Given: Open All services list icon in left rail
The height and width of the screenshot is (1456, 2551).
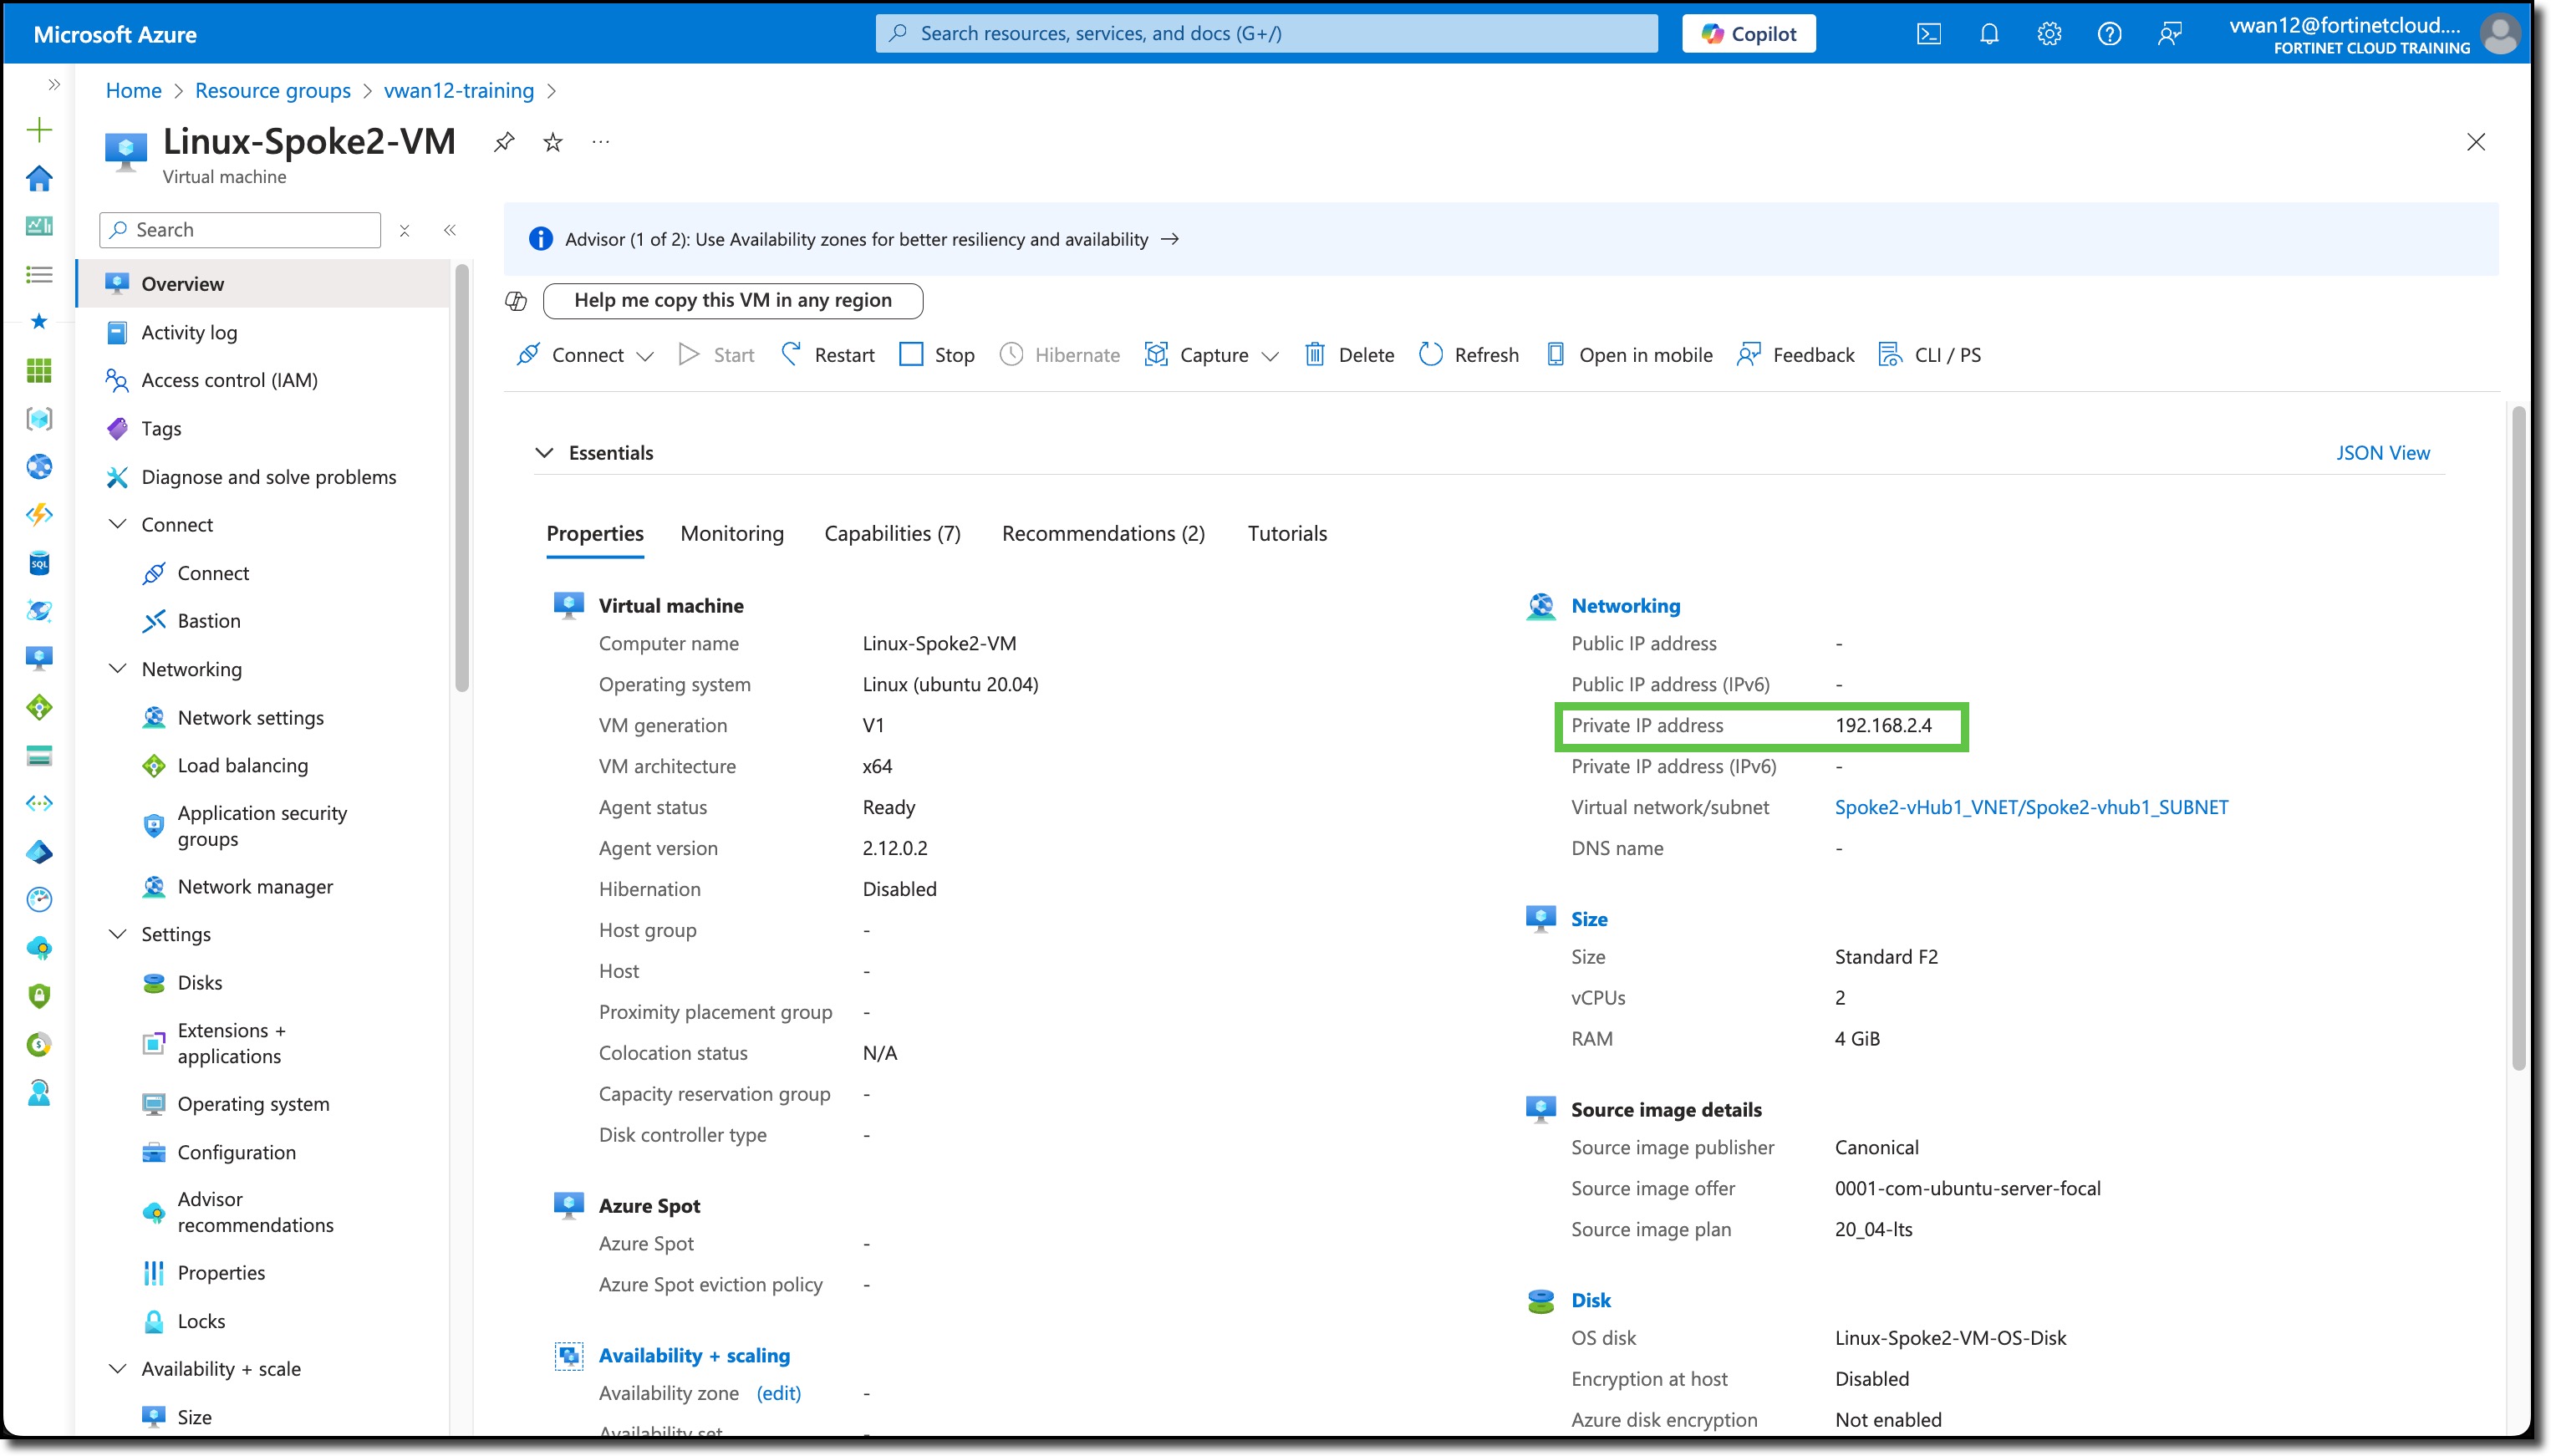Looking at the screenshot, I should [x=39, y=274].
